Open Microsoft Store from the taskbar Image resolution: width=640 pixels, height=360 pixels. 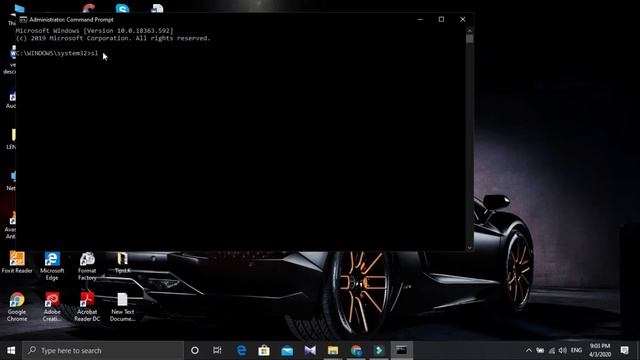(264, 350)
